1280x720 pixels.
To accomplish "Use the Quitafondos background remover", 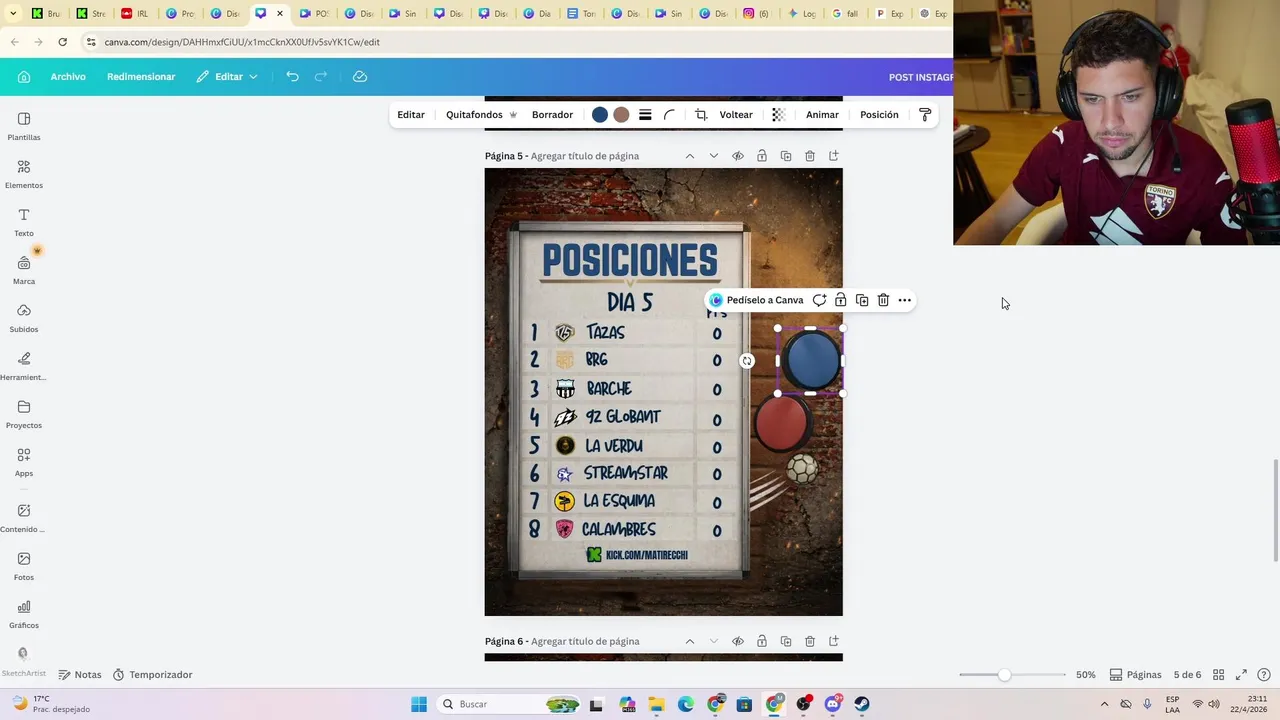I will point(481,115).
